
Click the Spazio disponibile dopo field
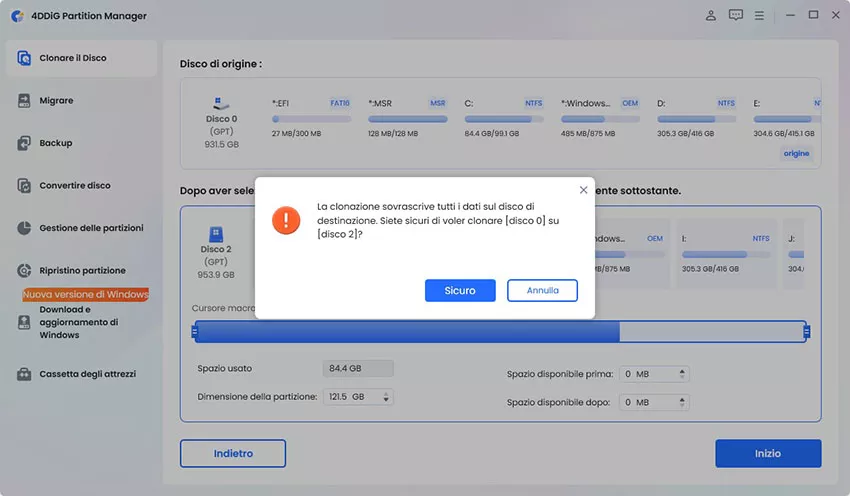pyautogui.click(x=654, y=402)
